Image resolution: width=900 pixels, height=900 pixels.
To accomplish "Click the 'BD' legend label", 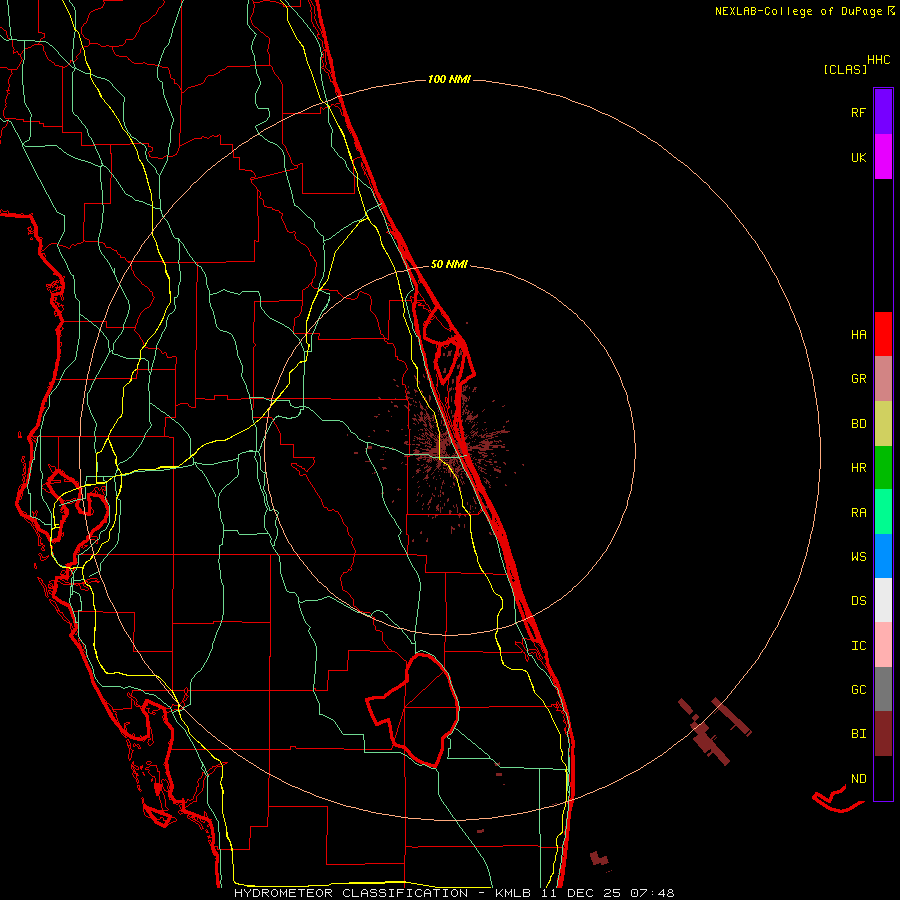I will point(858,424).
